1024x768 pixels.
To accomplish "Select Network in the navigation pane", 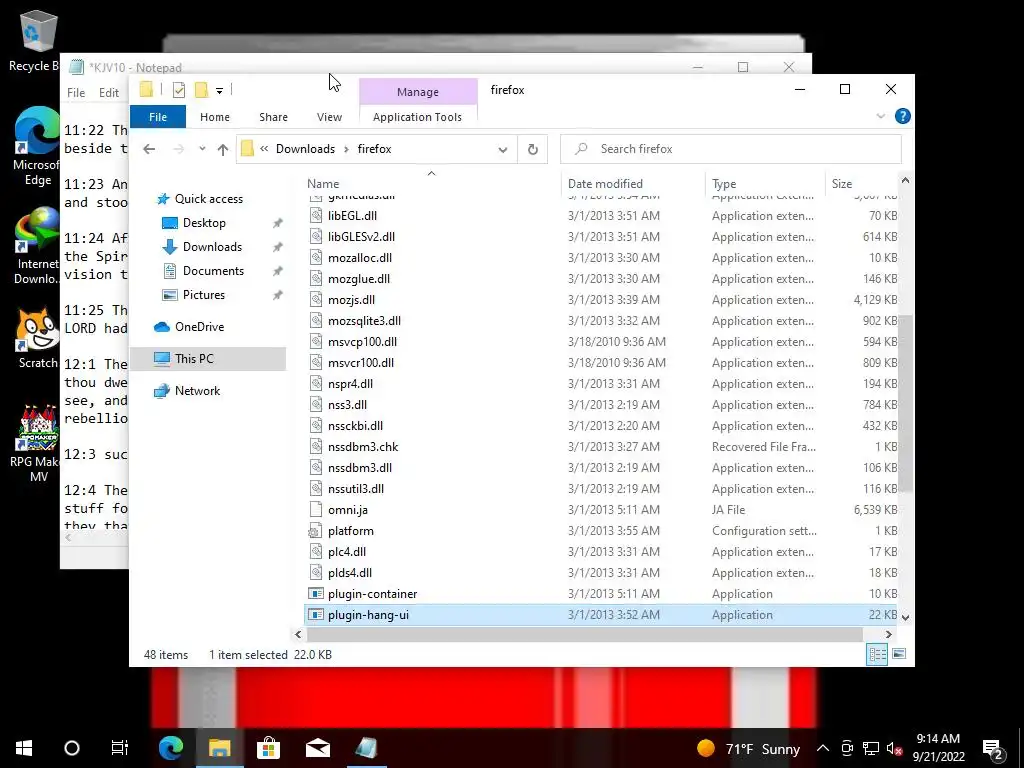I will [197, 391].
